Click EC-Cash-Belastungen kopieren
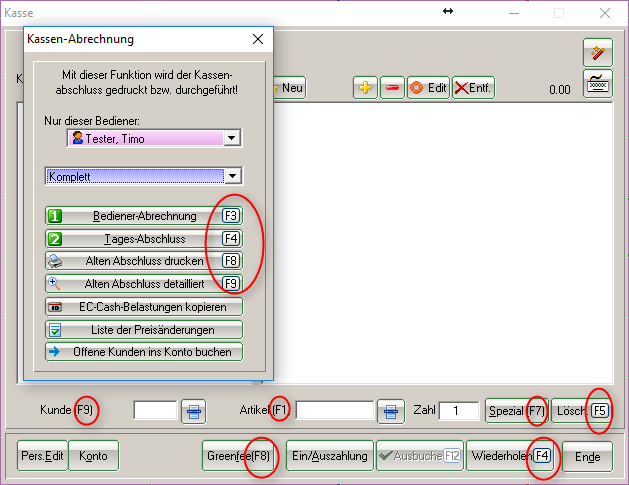The width and height of the screenshot is (629, 485). click(x=144, y=307)
